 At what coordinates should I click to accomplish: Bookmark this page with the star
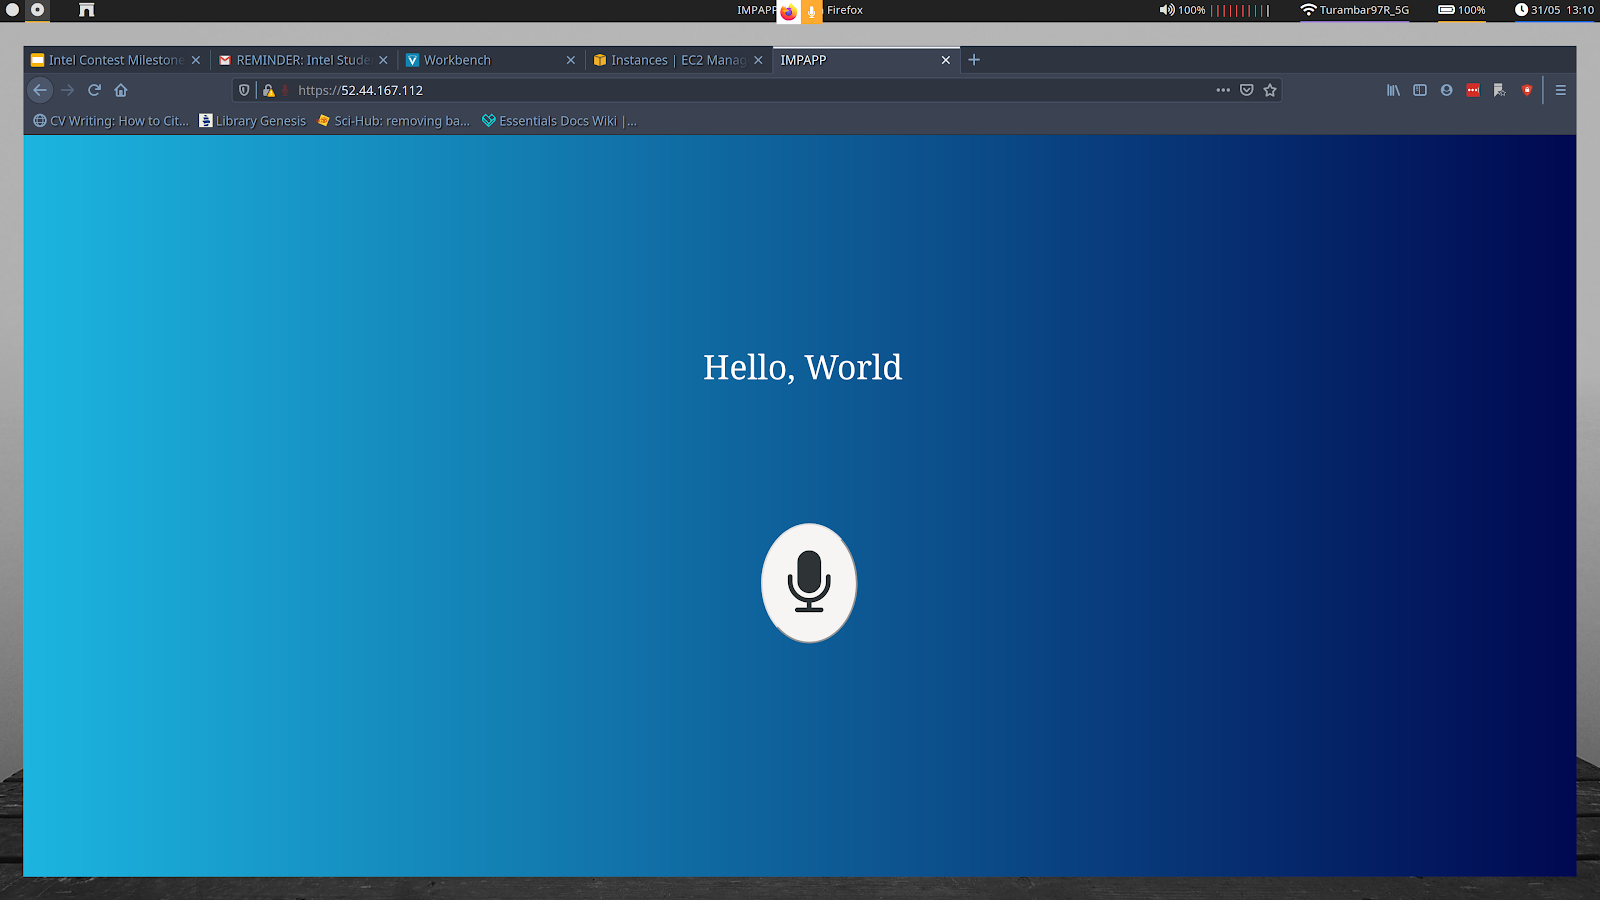1270,90
